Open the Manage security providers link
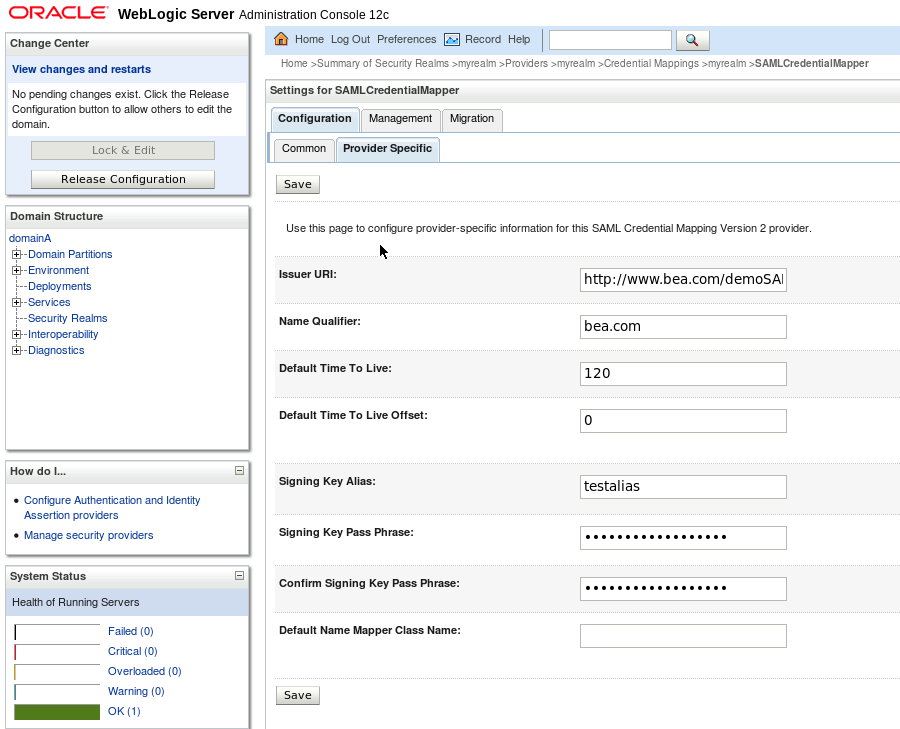The height and width of the screenshot is (729, 900). click(88, 535)
